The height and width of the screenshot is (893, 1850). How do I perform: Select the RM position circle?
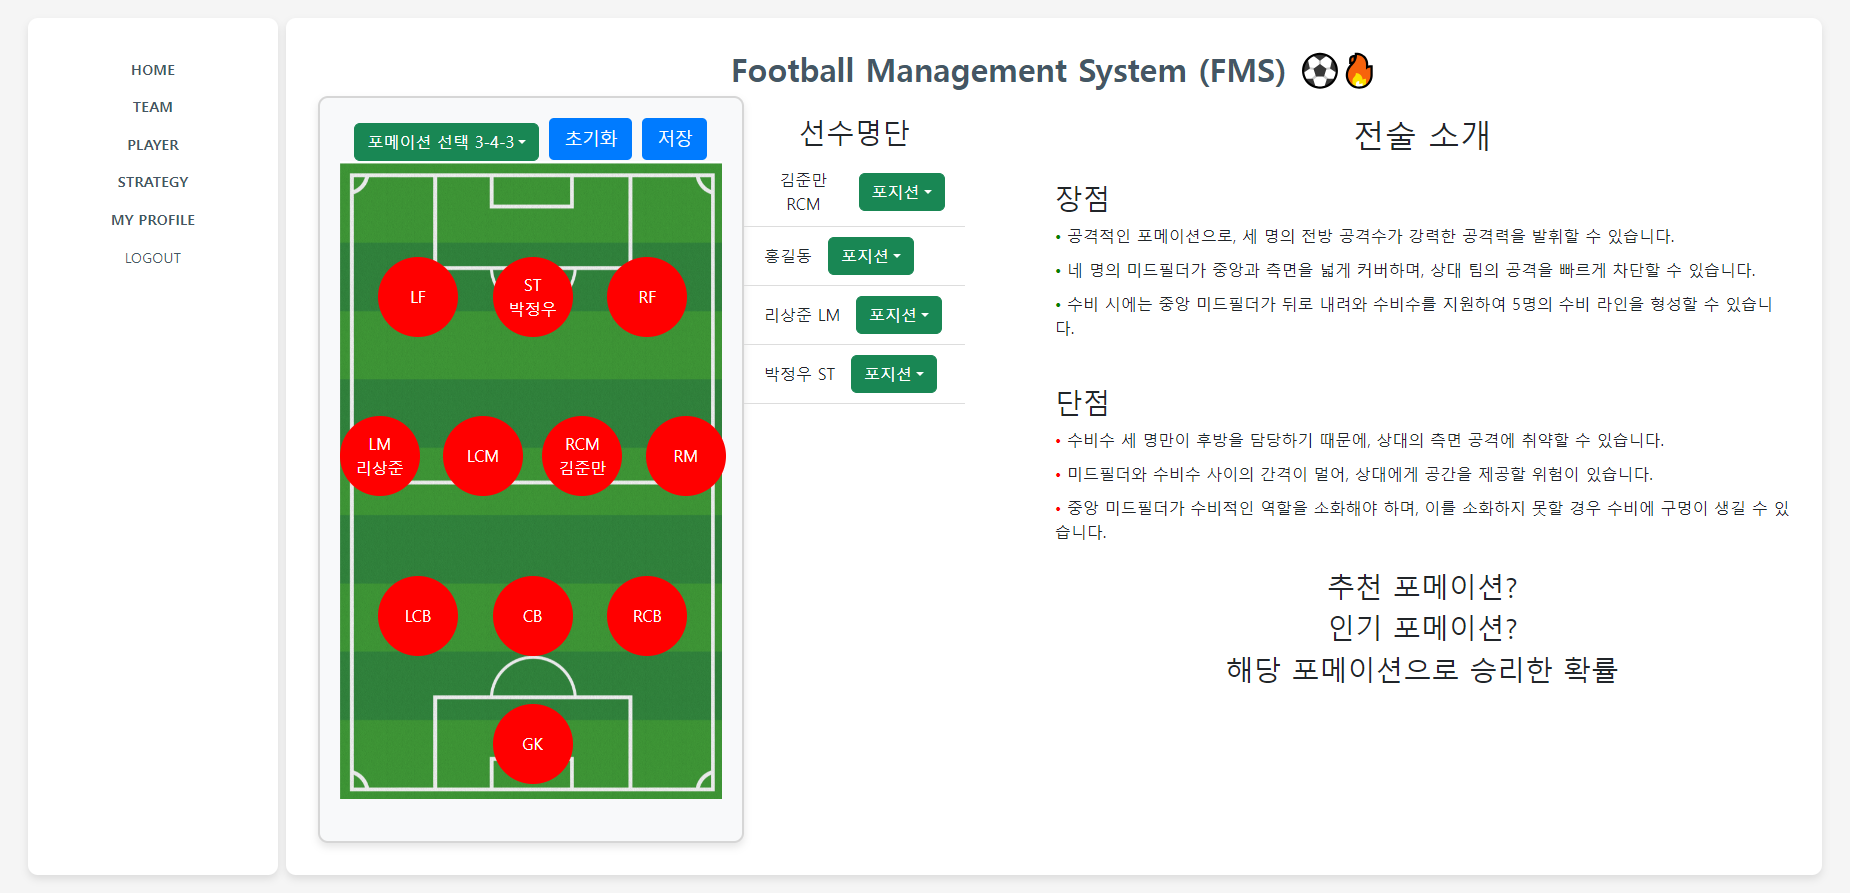[x=685, y=455]
